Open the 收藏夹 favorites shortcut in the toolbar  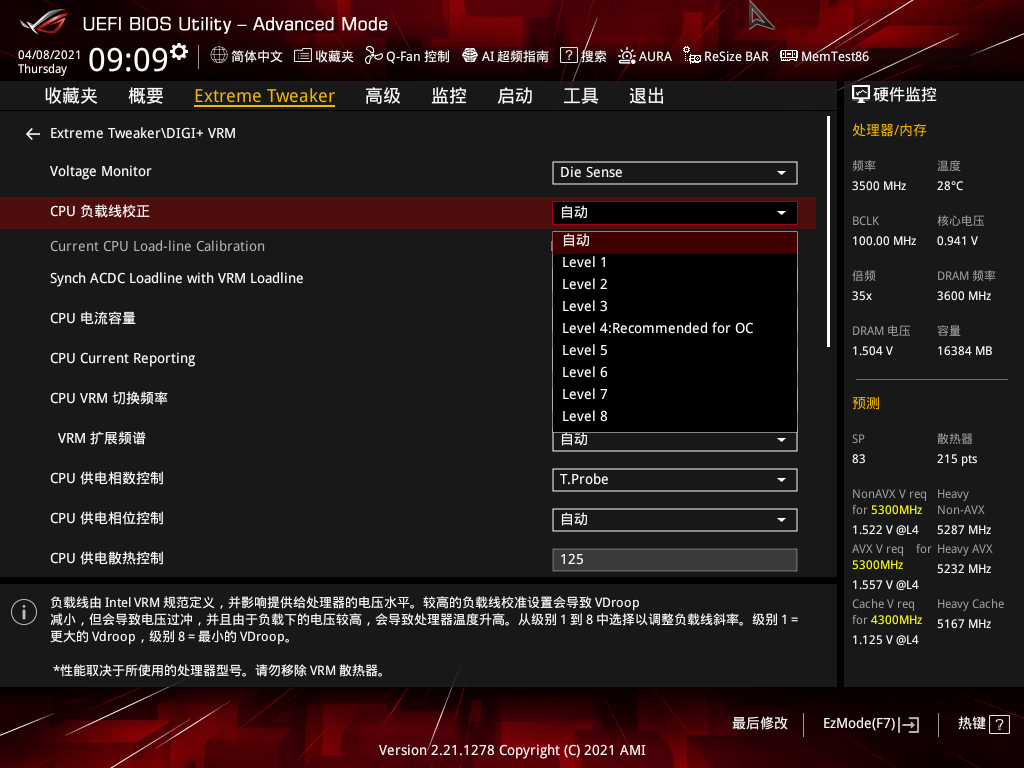coord(324,56)
